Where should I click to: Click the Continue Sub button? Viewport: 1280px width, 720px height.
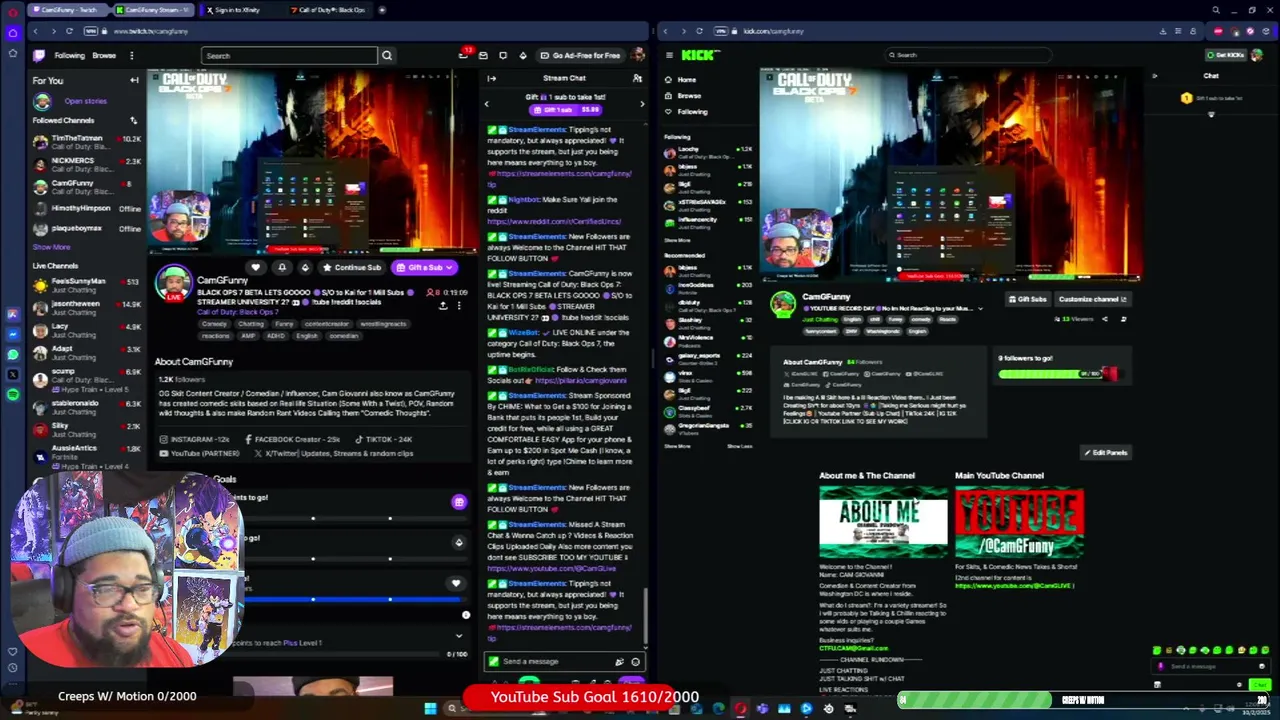point(352,267)
